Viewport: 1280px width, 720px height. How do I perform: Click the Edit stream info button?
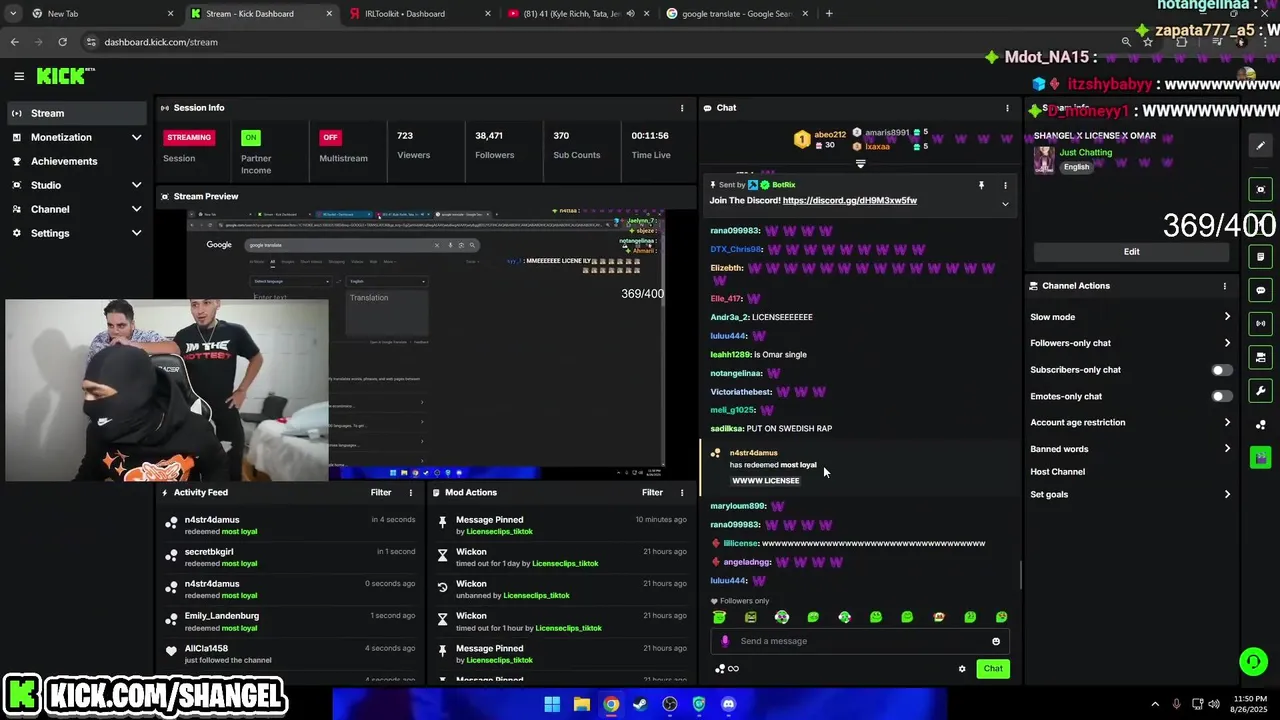coord(1131,252)
